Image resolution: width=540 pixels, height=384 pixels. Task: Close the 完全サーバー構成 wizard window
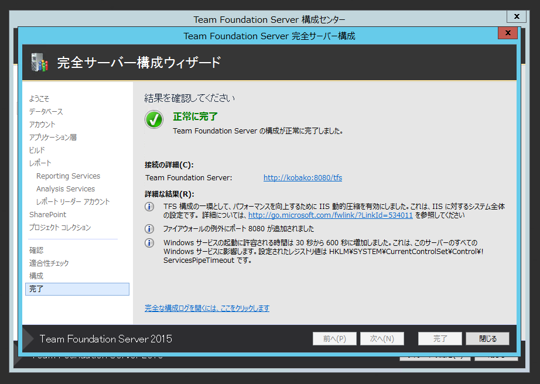(508, 33)
